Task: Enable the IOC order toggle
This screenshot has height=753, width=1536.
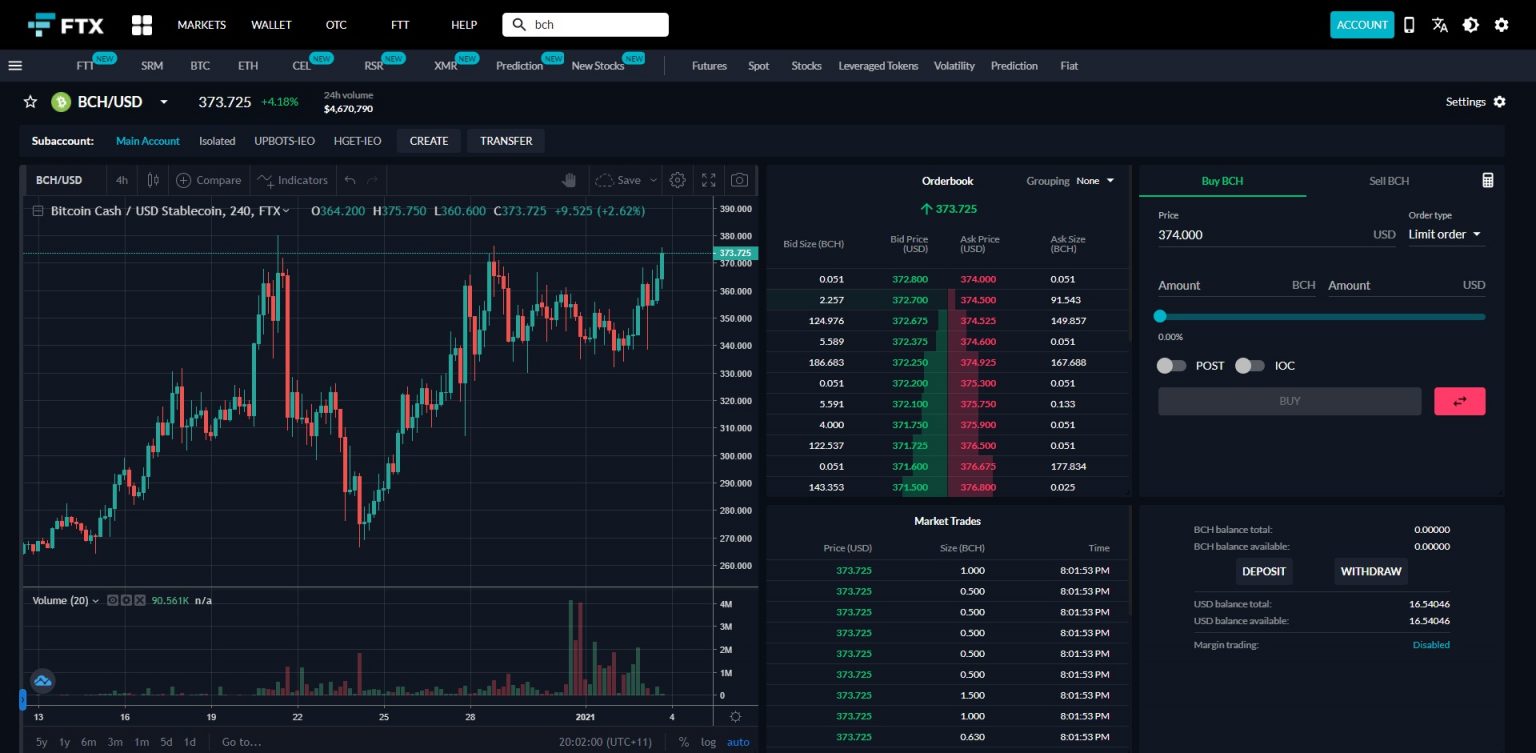Action: (x=1249, y=365)
